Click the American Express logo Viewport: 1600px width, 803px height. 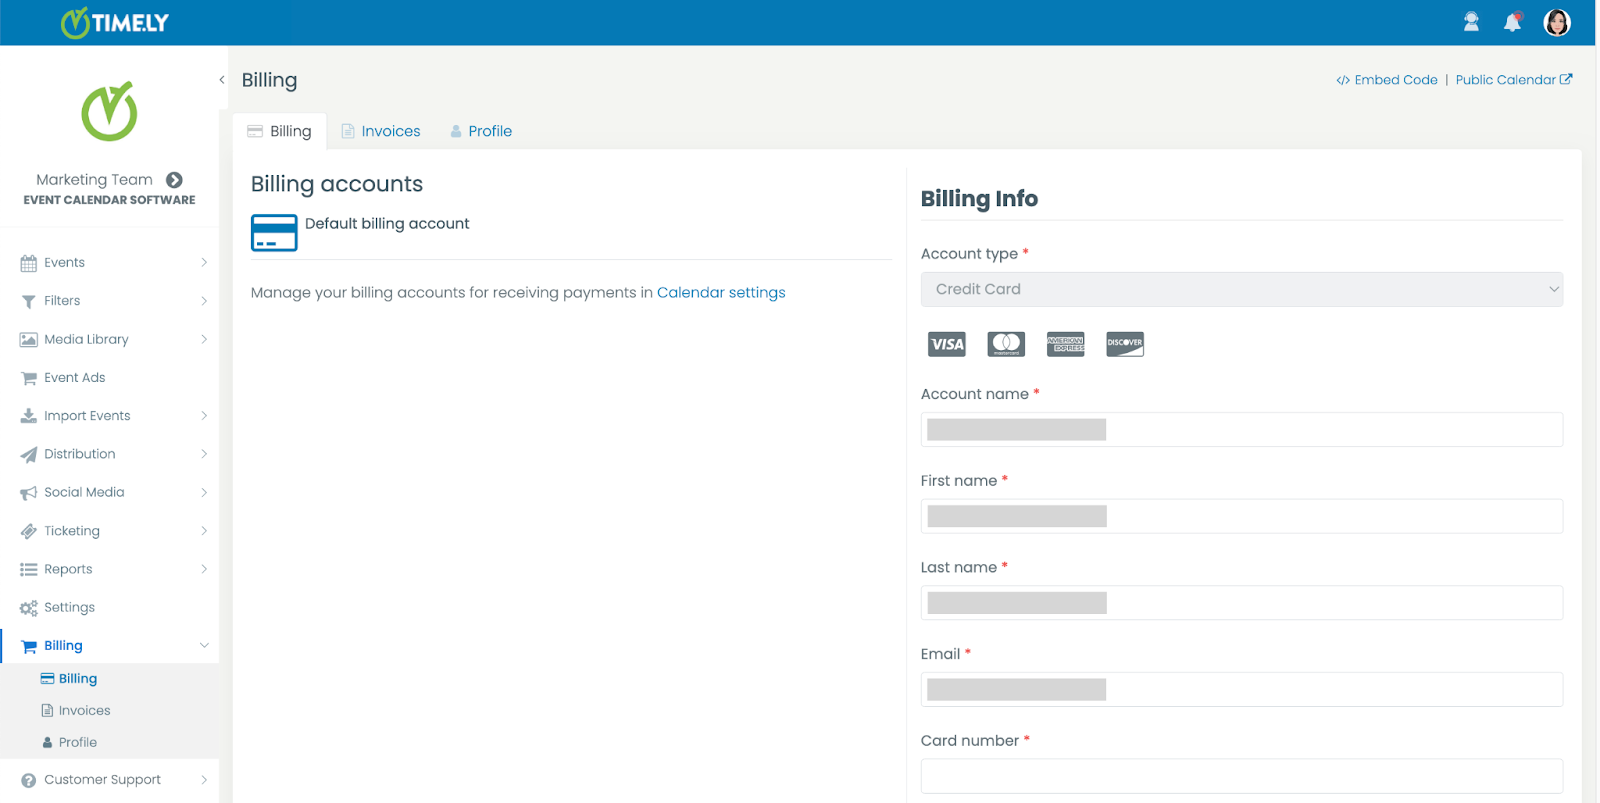(1066, 344)
